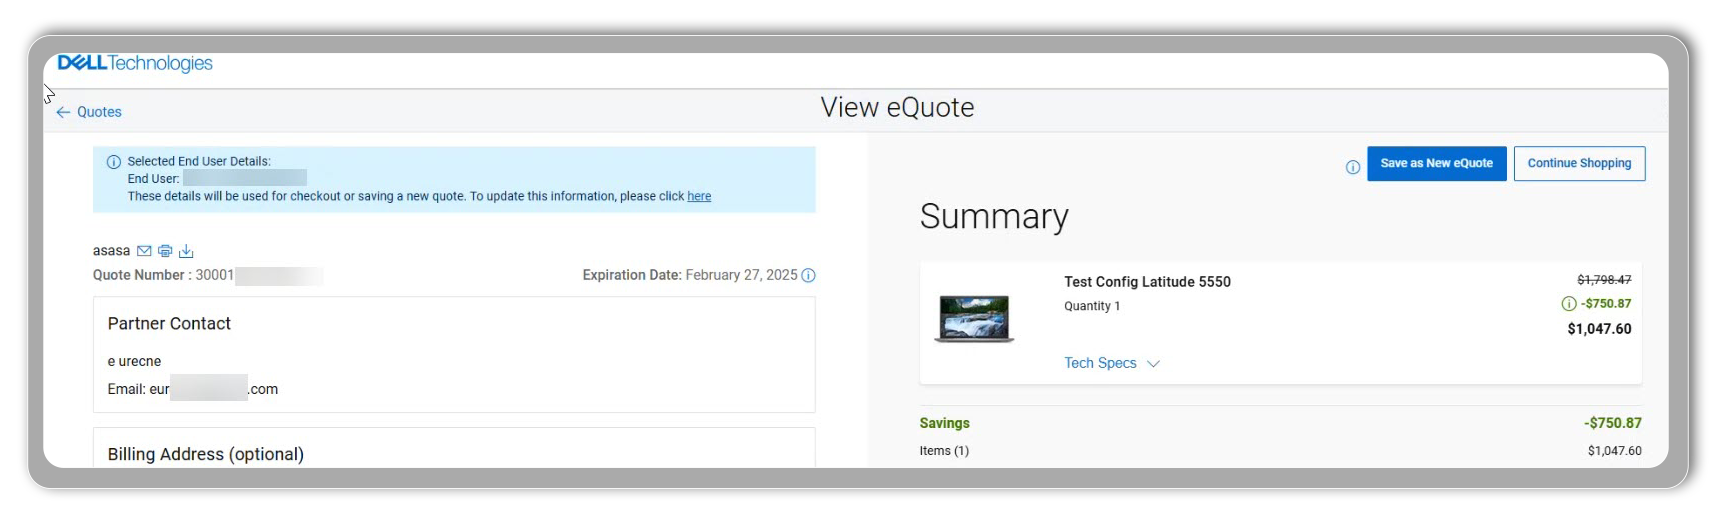The height and width of the screenshot is (524, 1715).
Task: Download the quote via download icon
Action: [186, 251]
